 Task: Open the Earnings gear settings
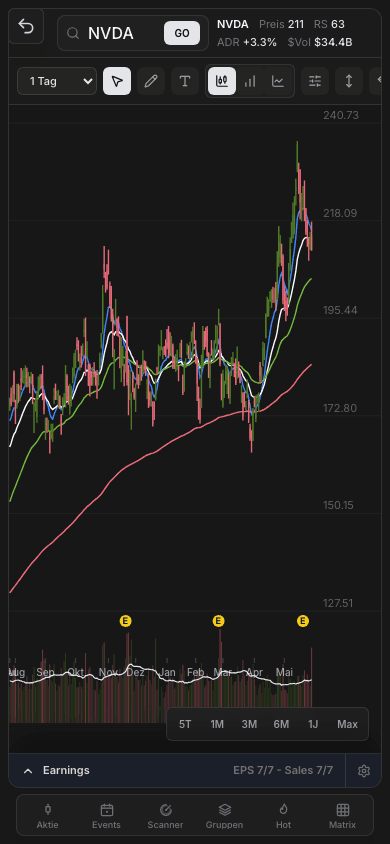[364, 771]
